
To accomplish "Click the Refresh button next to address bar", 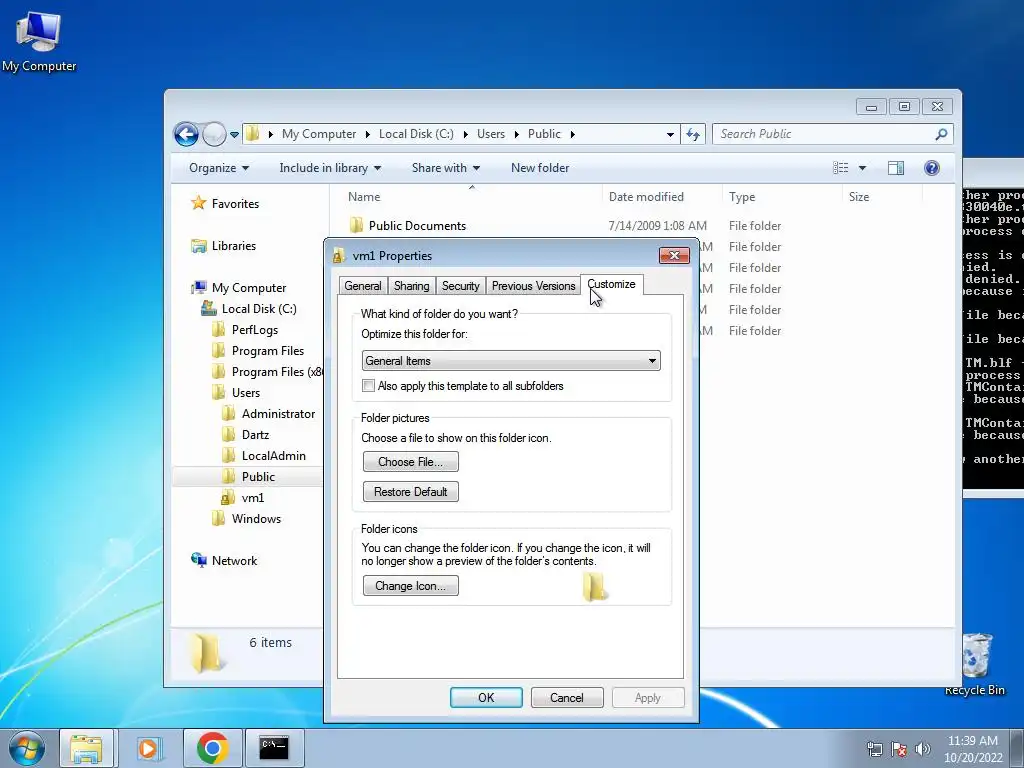I will tap(693, 135).
